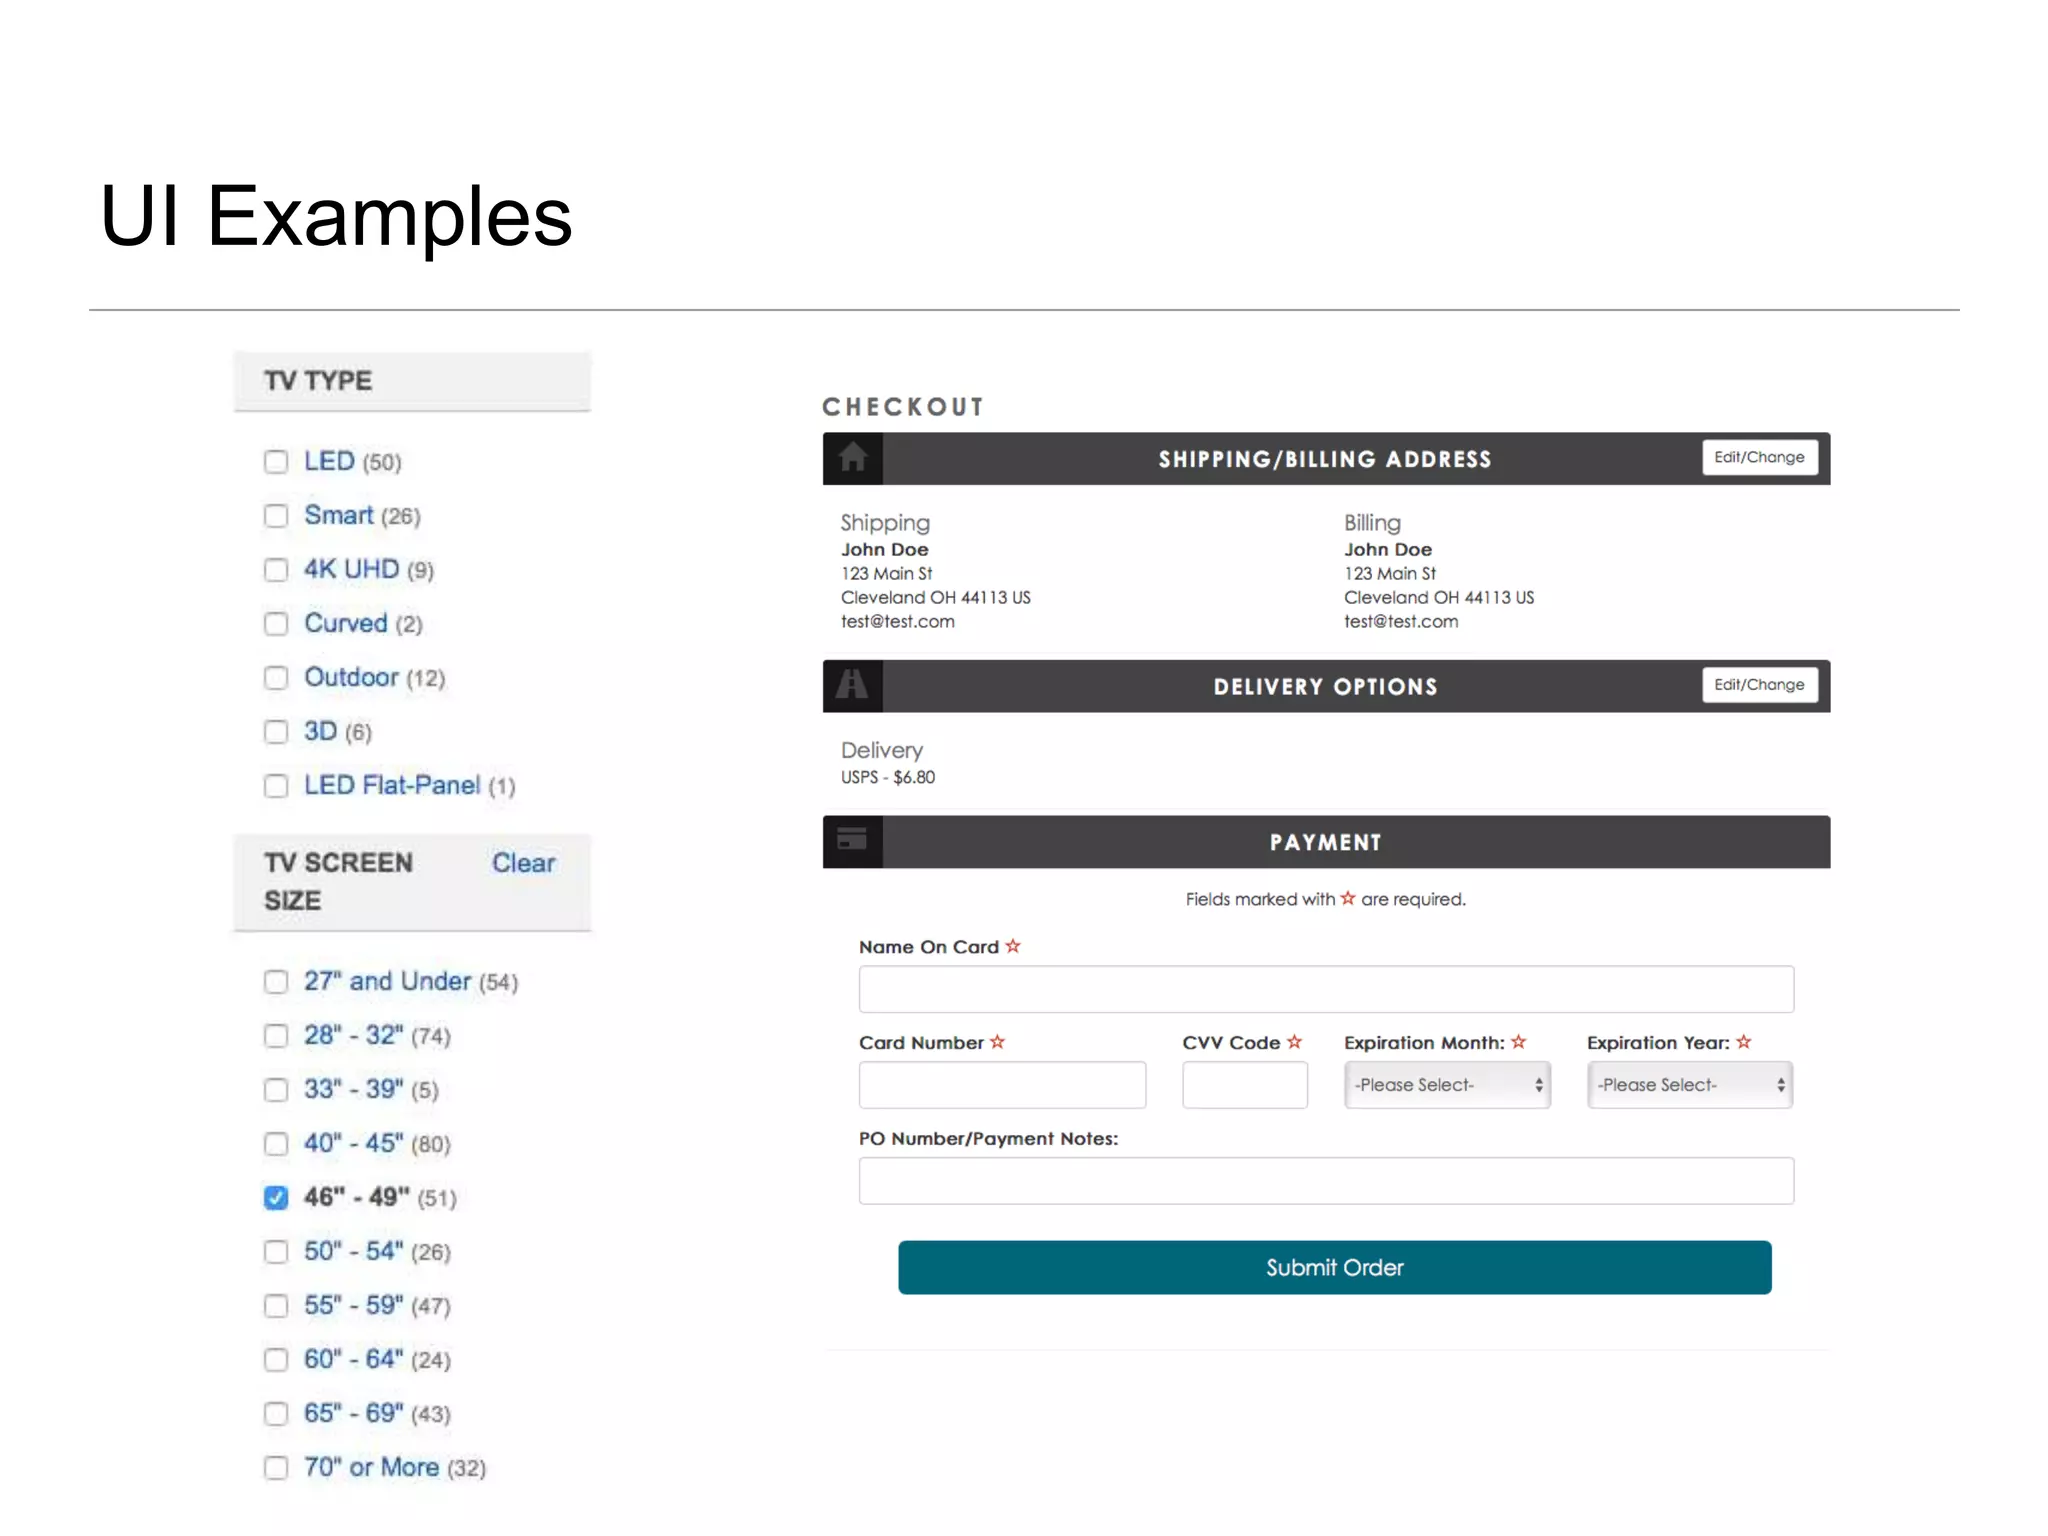Check the Smart TV type filter
The width and height of the screenshot is (2048, 1536).
276,516
